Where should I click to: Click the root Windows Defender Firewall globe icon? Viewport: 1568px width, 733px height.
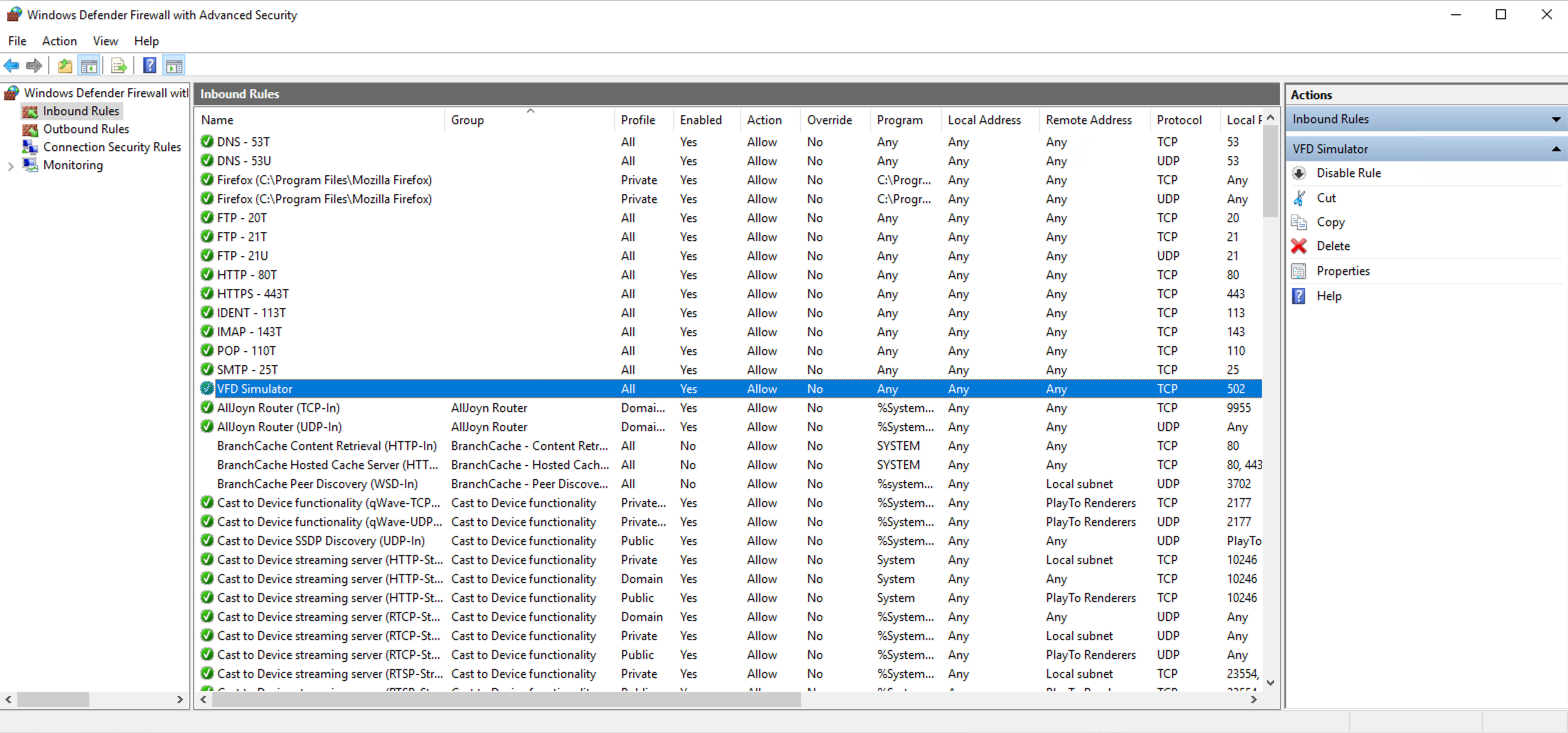tap(11, 93)
